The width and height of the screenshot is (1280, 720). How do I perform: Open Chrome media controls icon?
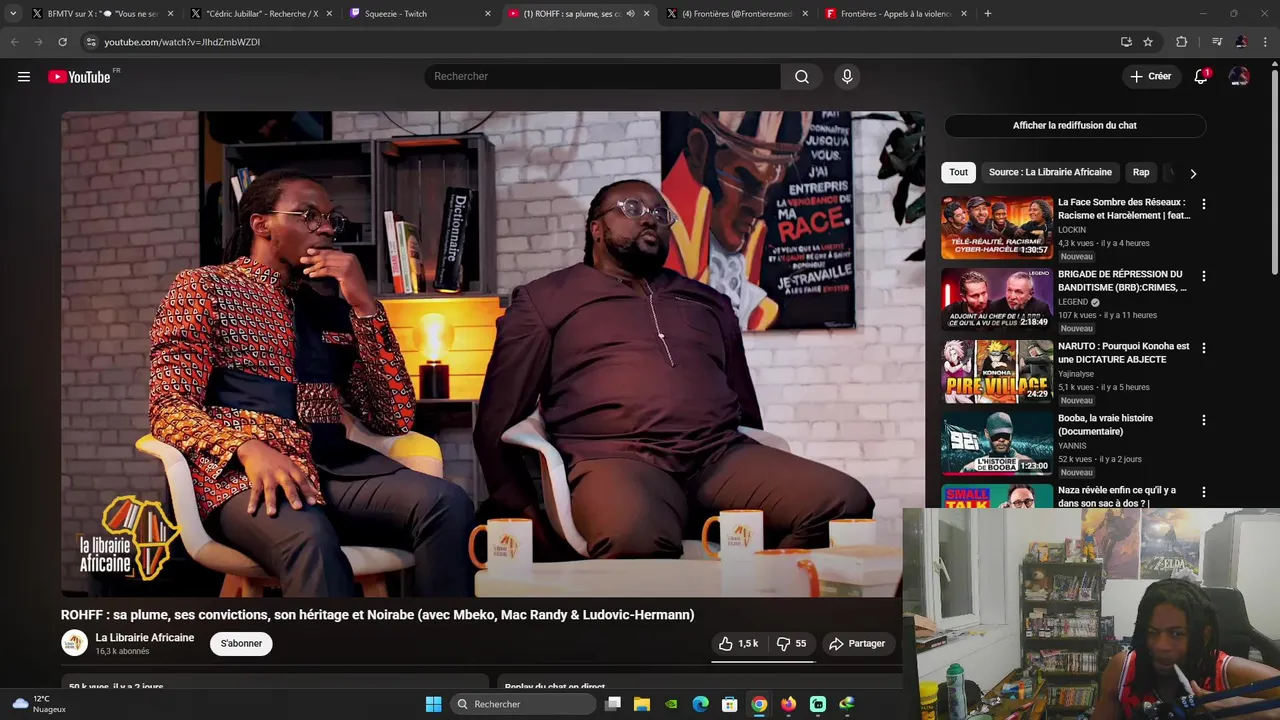click(x=1217, y=42)
